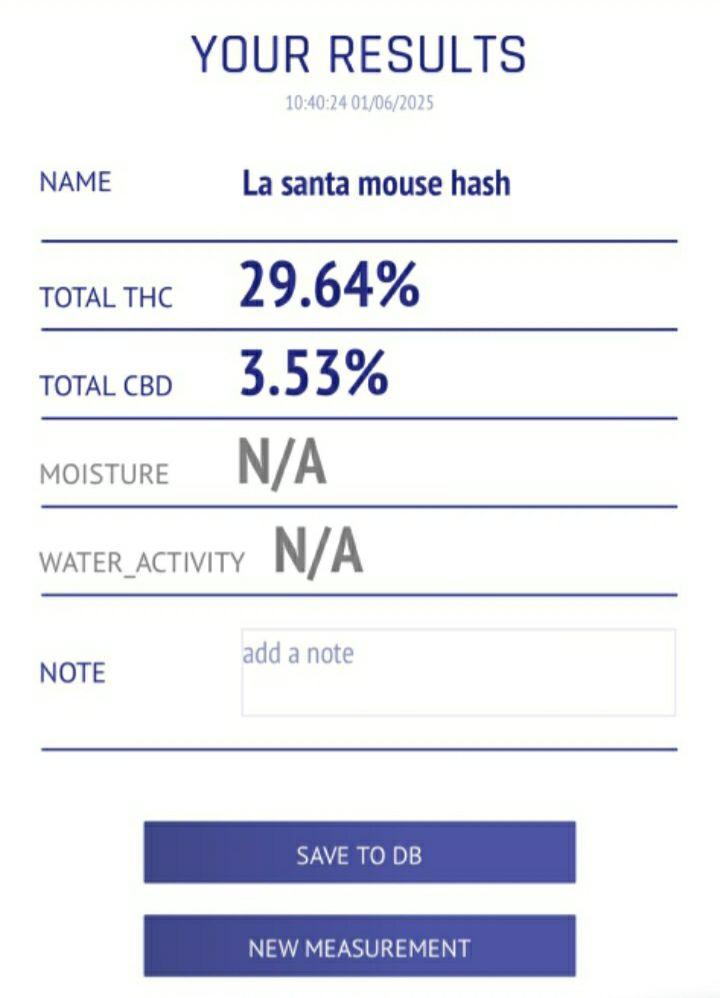Click the NAME label
Screen dimensions: 720x998
[75, 183]
